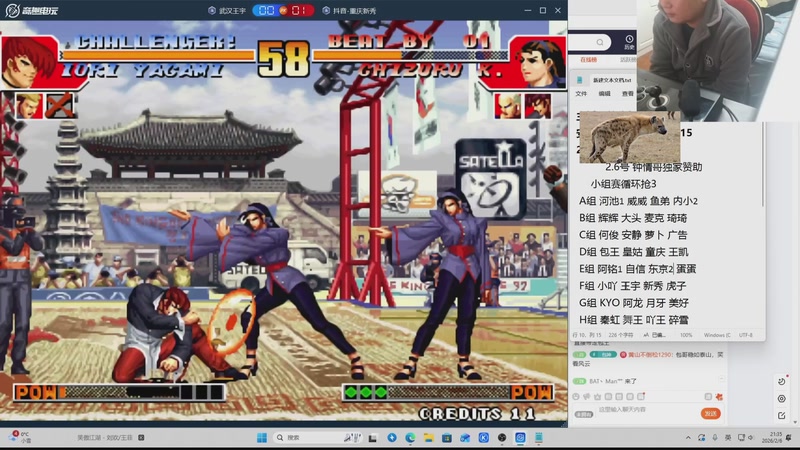Viewport: 800px width, 450px height.
Task: Click the orange maple leaf icon in chat toolbar
Action: click(x=719, y=396)
